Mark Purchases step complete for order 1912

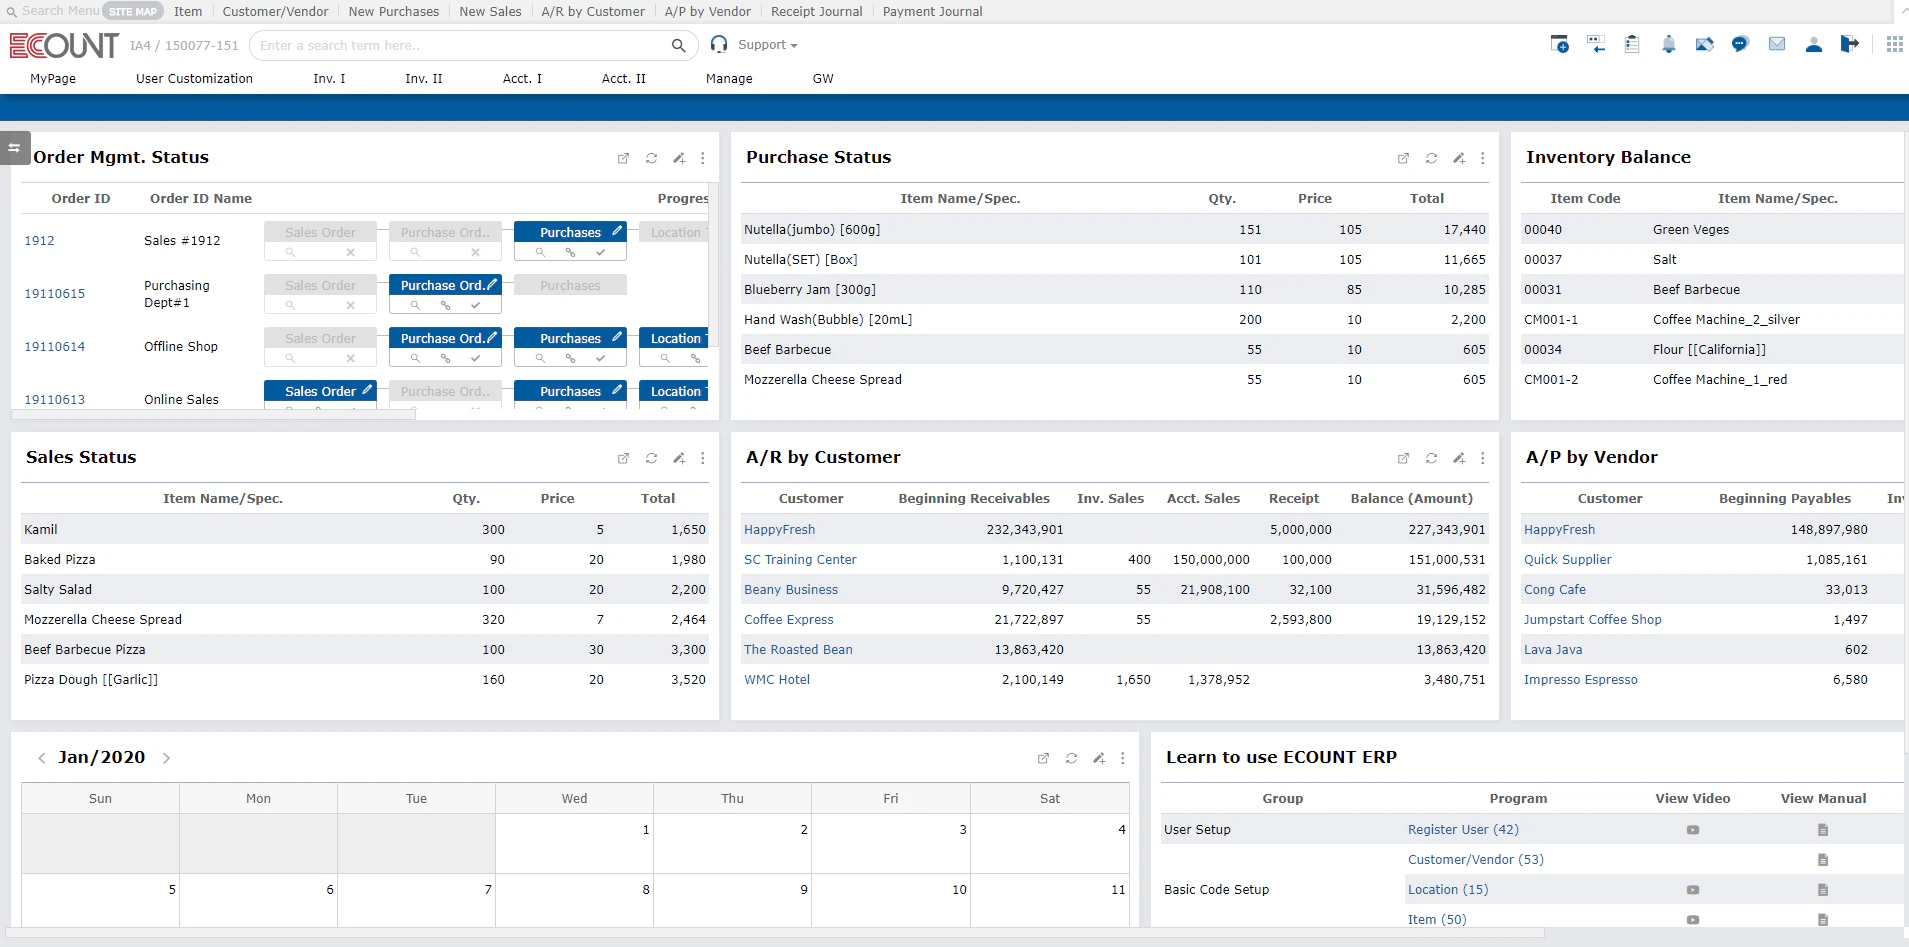click(600, 253)
